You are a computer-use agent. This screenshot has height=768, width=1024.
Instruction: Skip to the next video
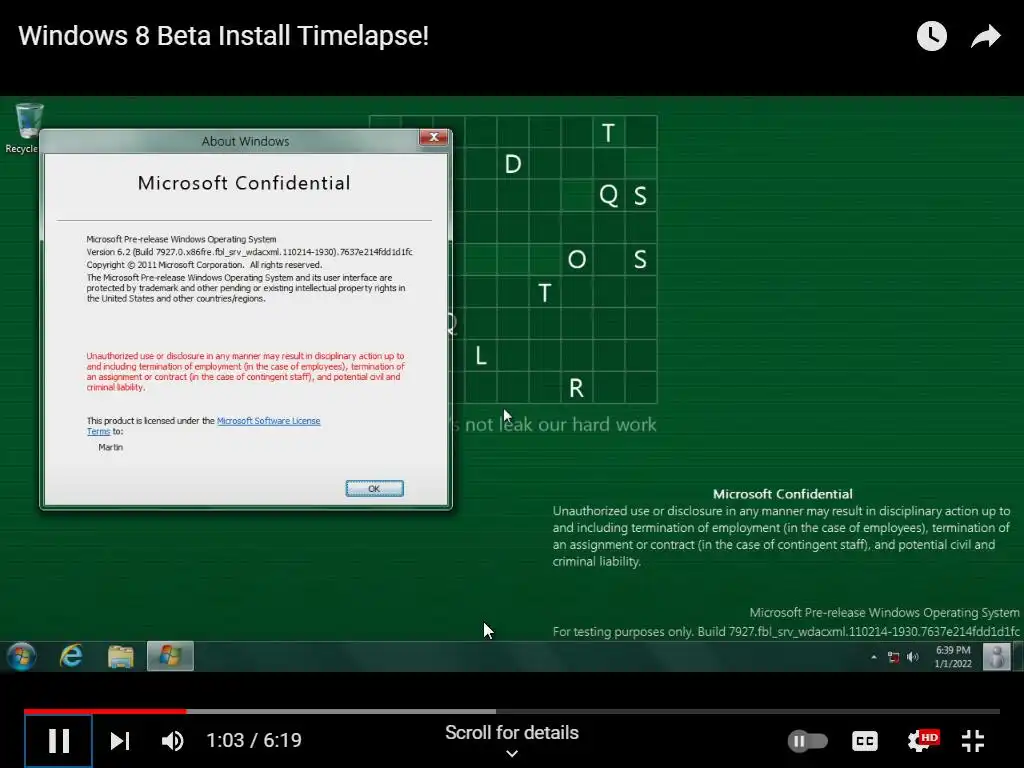tap(120, 741)
